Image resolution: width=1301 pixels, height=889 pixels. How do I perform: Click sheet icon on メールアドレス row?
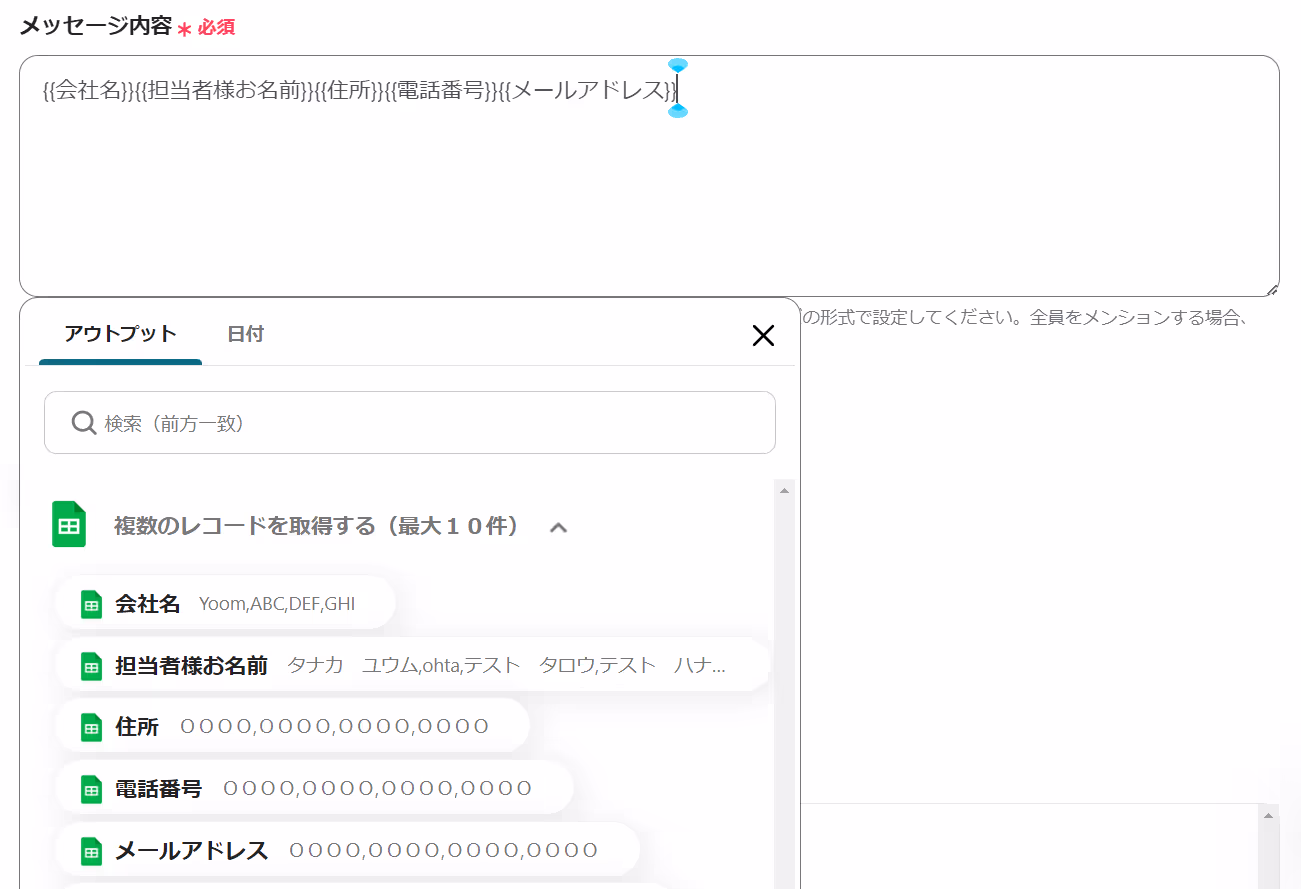point(91,851)
